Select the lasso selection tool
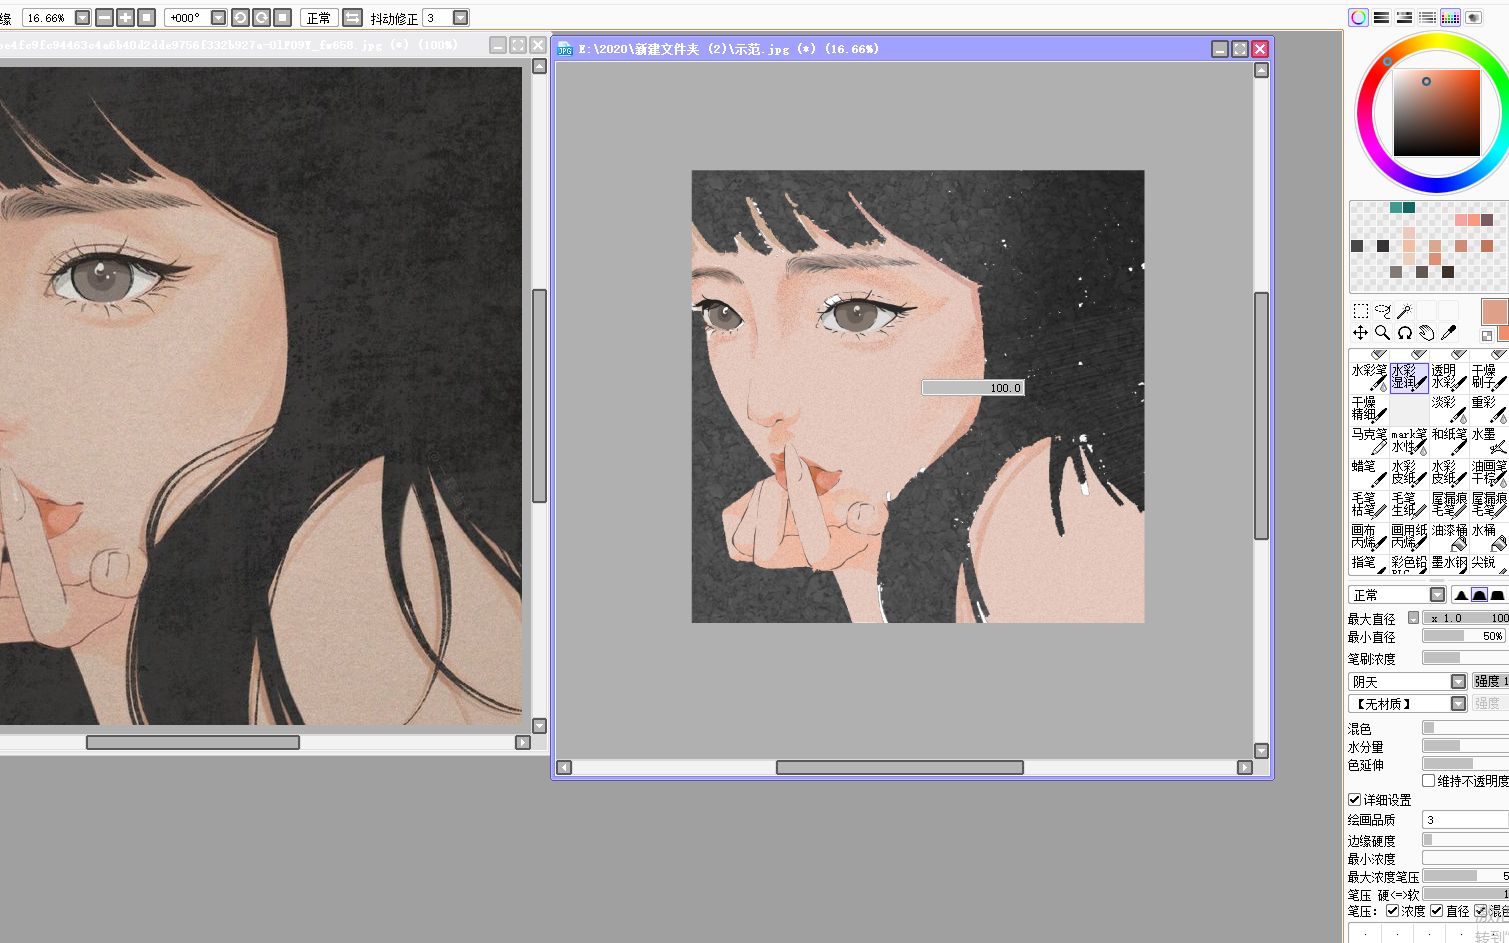The width and height of the screenshot is (1509, 943). click(1382, 311)
